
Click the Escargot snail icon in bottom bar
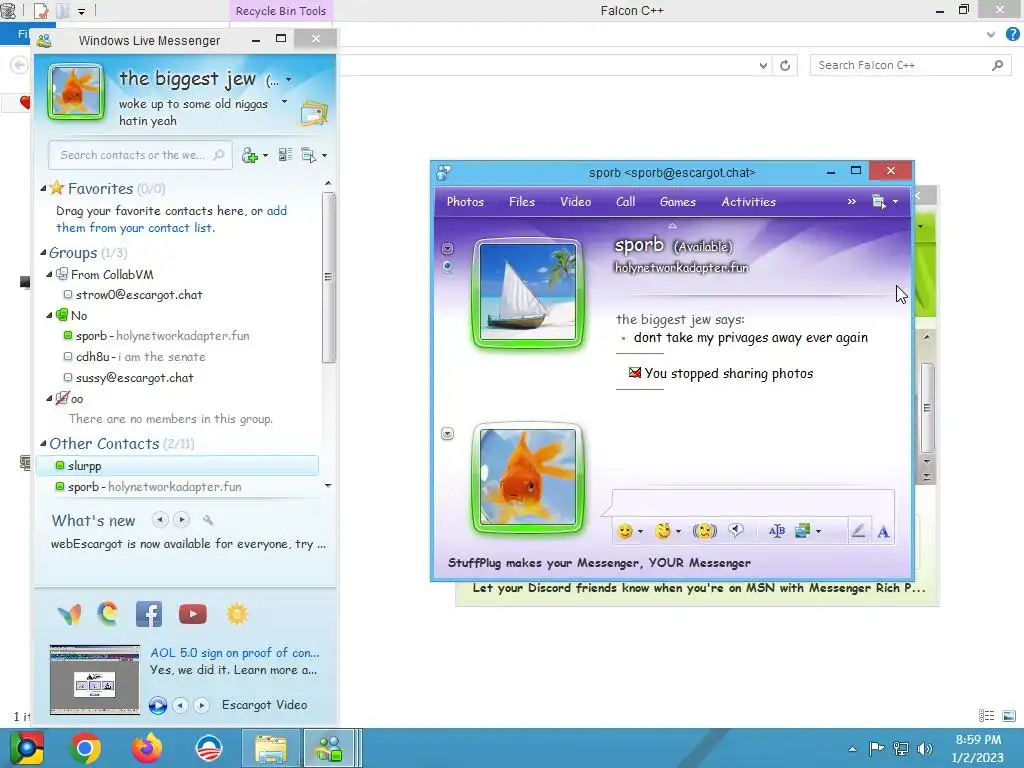[108, 614]
